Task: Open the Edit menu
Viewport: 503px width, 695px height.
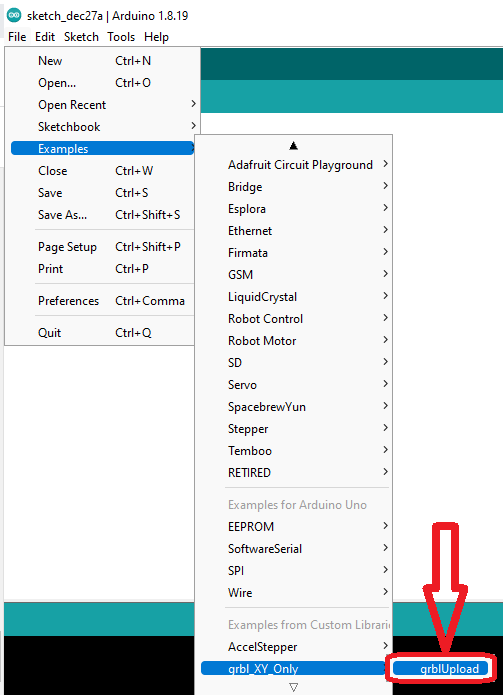Action: tap(45, 37)
